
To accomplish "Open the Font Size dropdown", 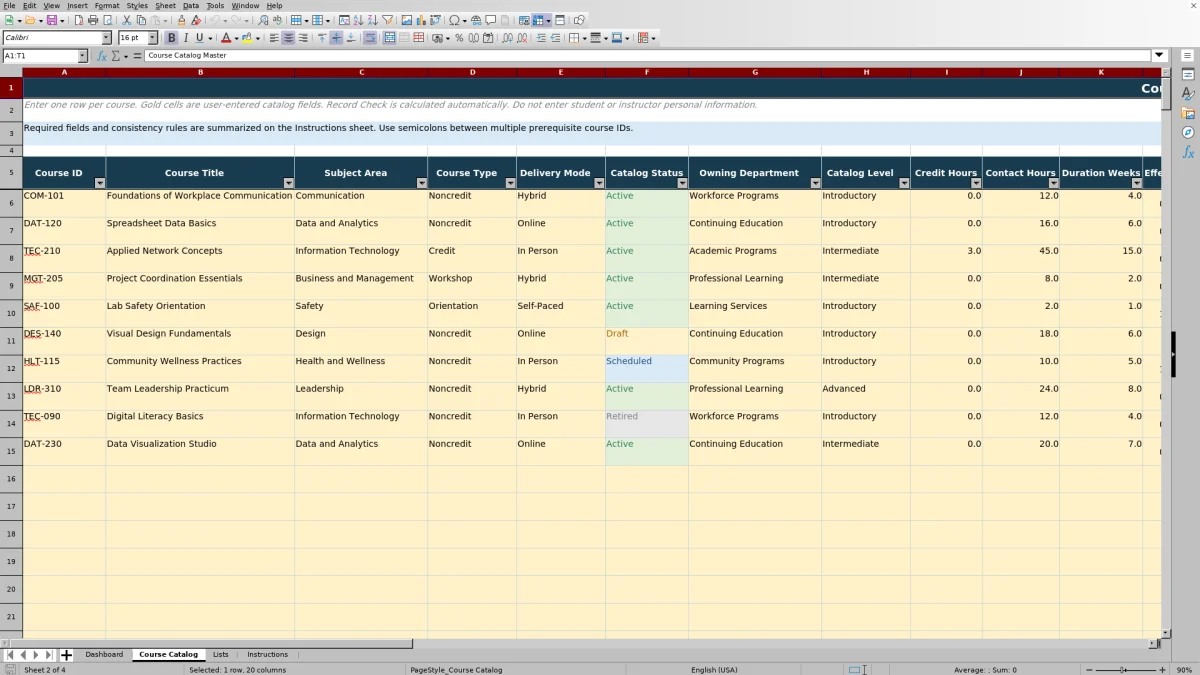I will (x=153, y=38).
